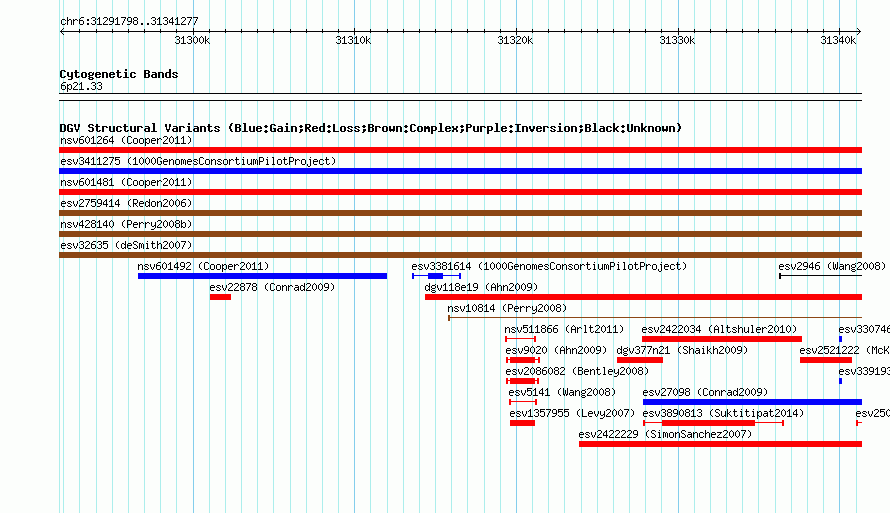Click the 31300k ruler tick label
The image size is (890, 513).
pos(192,40)
